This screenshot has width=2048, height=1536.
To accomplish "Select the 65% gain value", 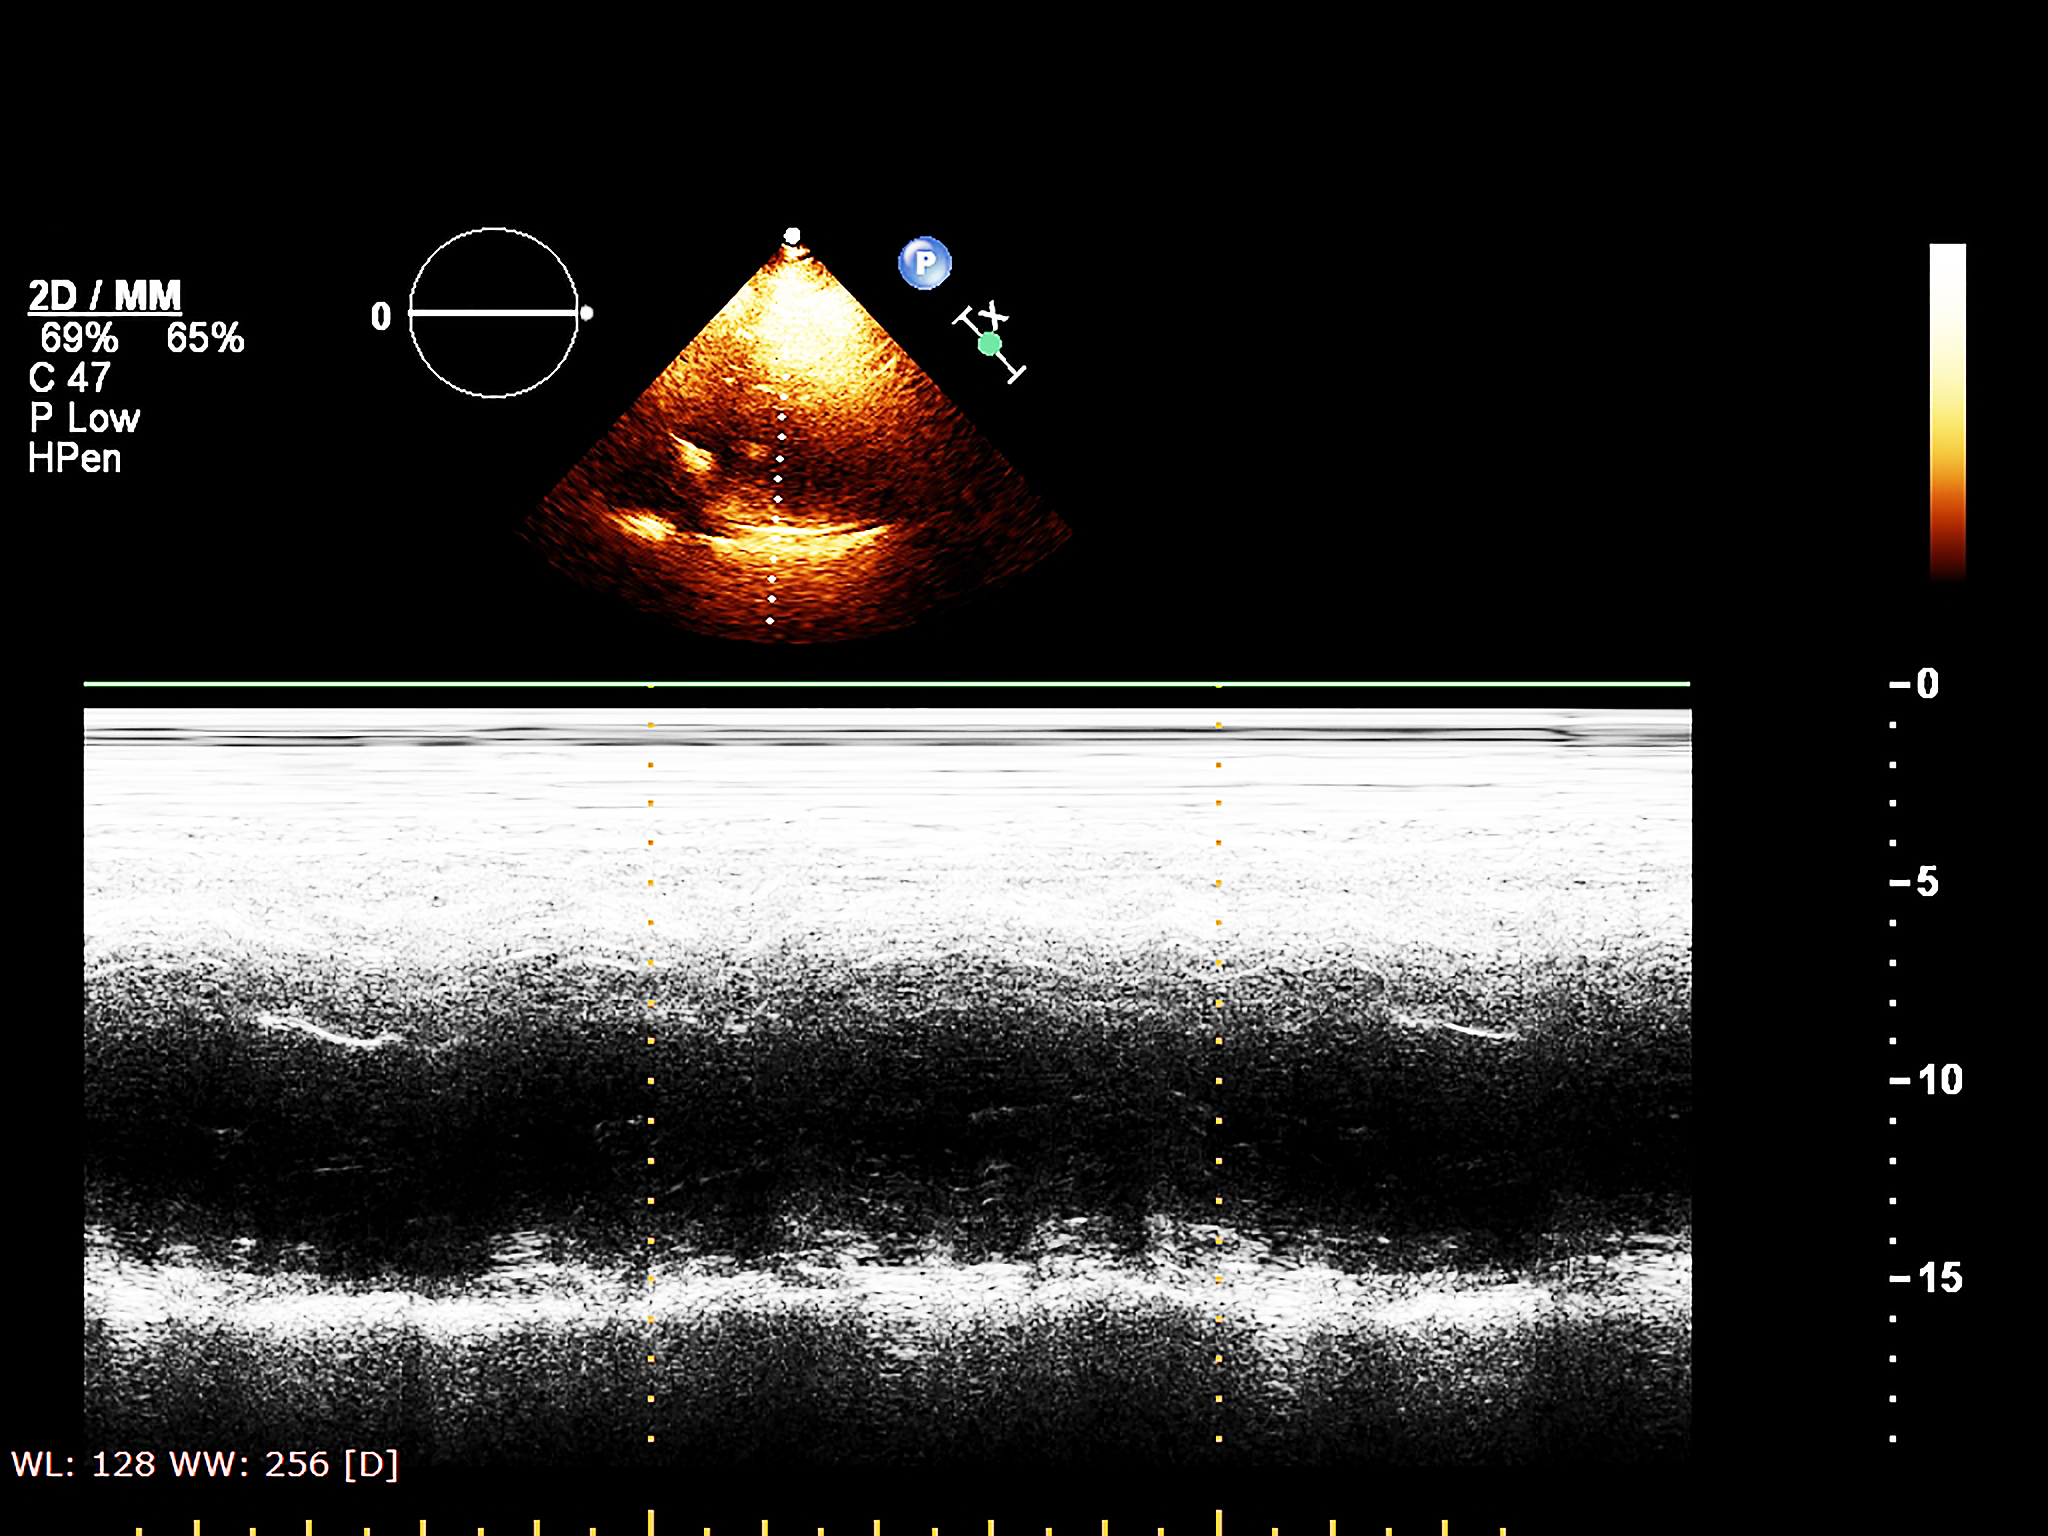I will point(205,338).
